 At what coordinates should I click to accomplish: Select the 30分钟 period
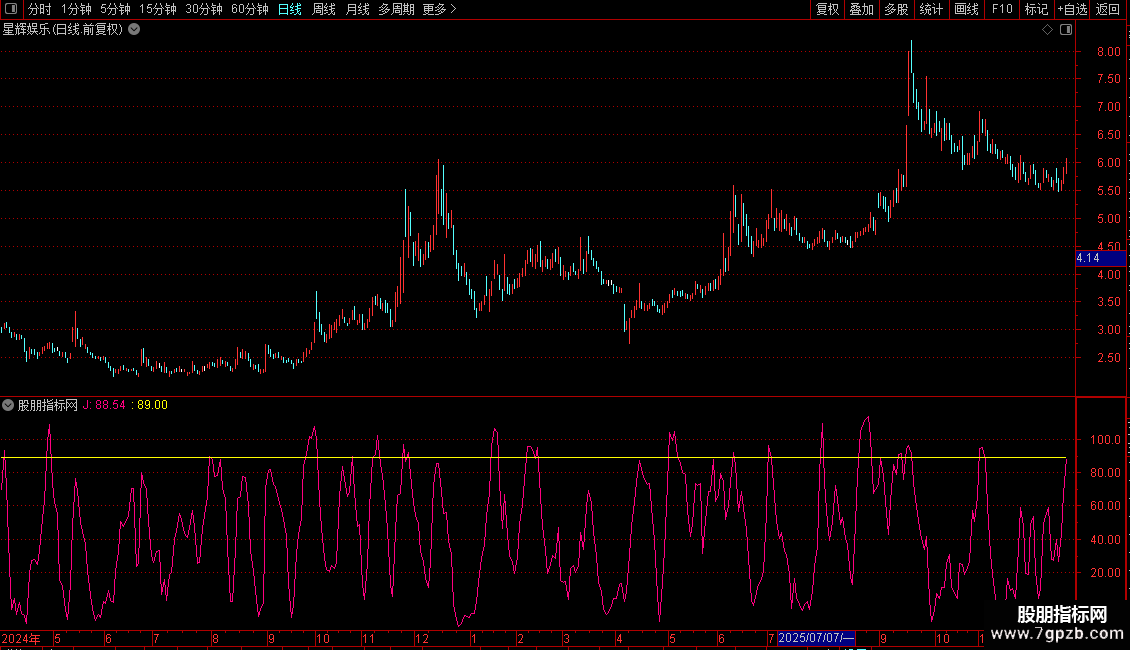[x=203, y=9]
